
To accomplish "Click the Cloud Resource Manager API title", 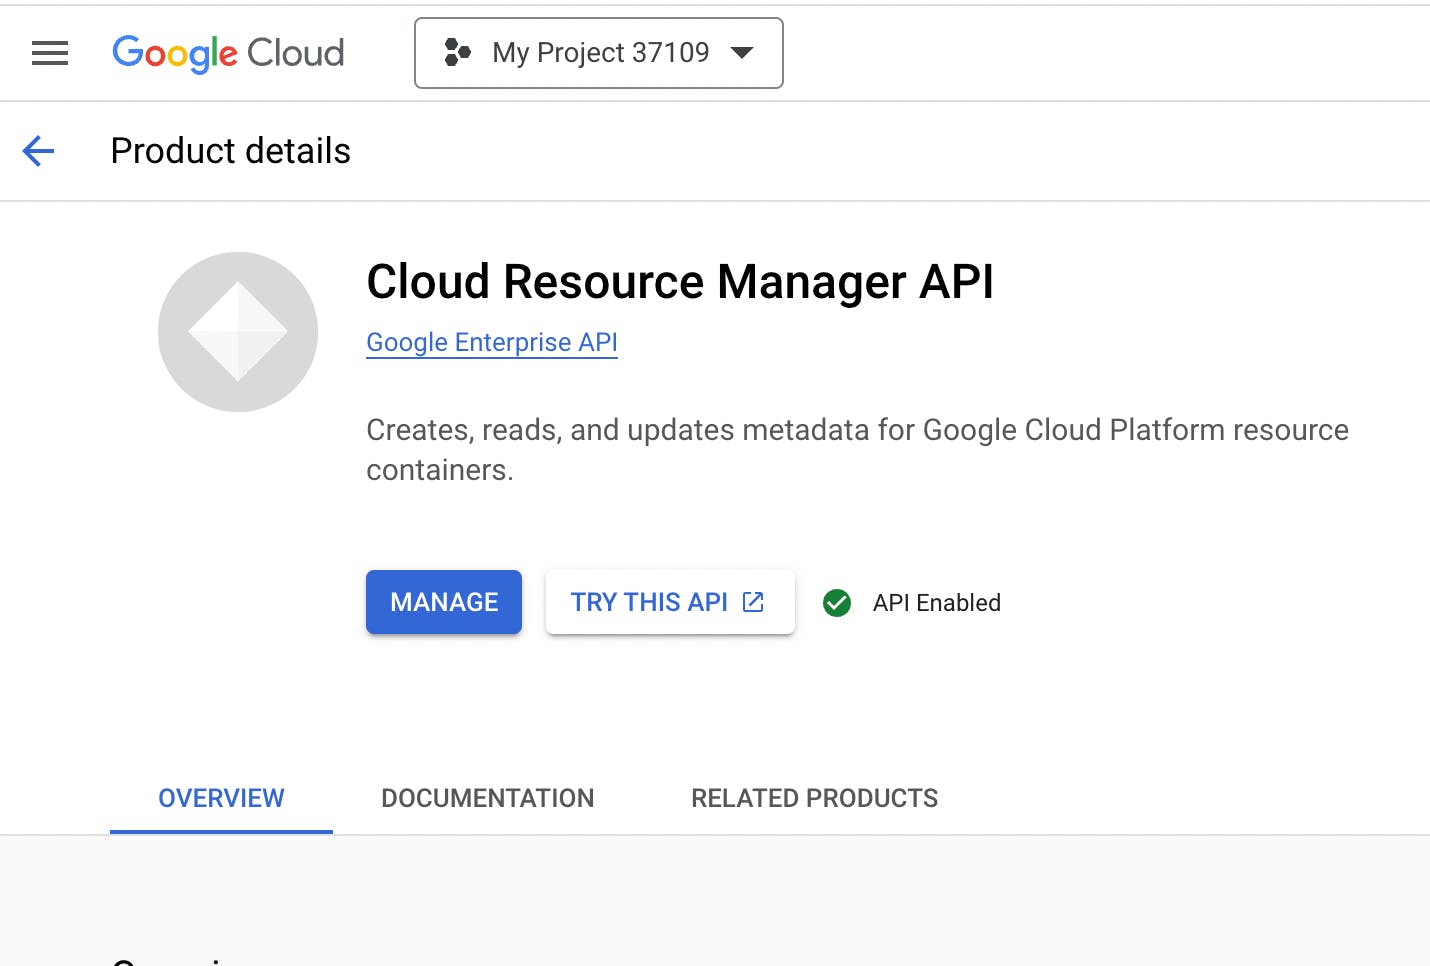I will coord(680,281).
